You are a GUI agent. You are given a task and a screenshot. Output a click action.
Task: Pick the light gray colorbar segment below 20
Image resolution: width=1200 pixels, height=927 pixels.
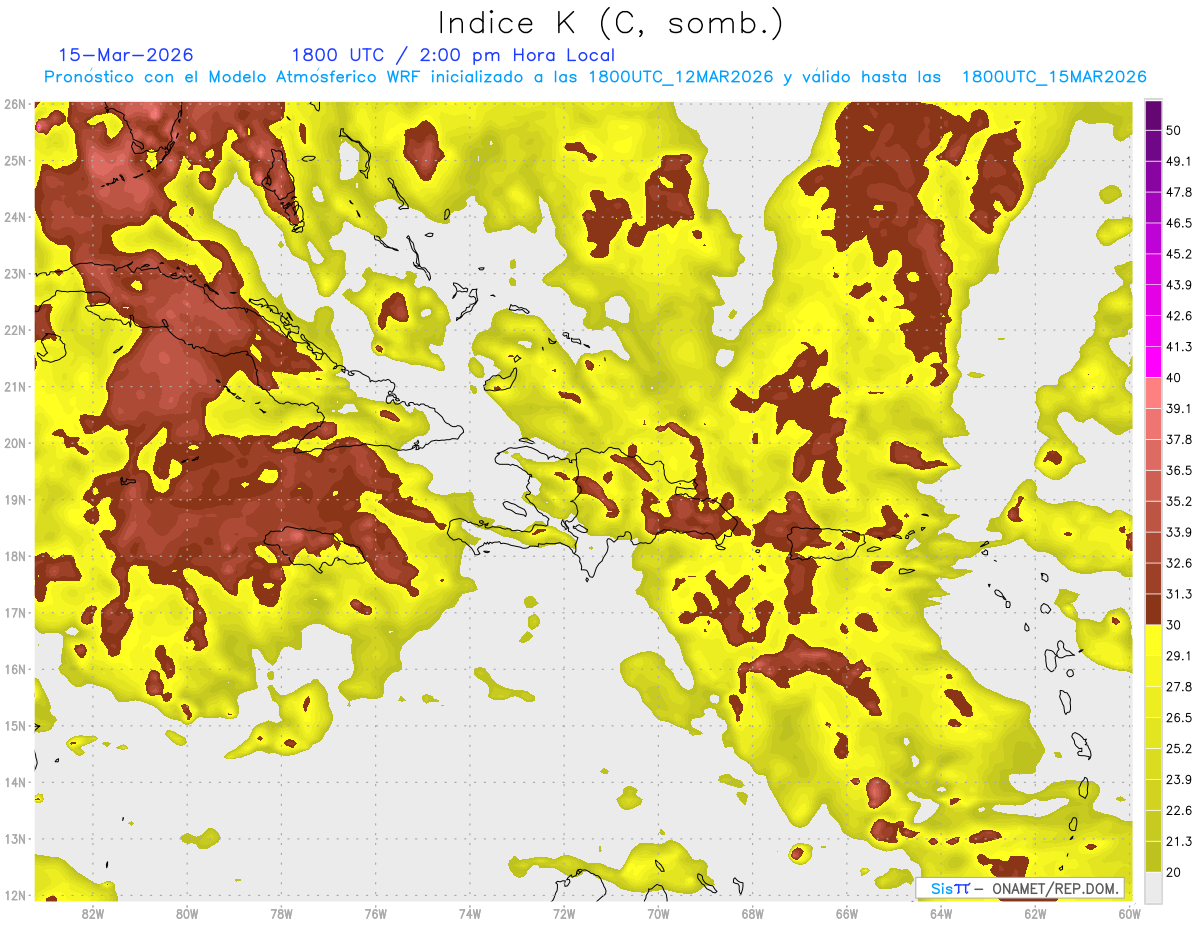[1153, 887]
